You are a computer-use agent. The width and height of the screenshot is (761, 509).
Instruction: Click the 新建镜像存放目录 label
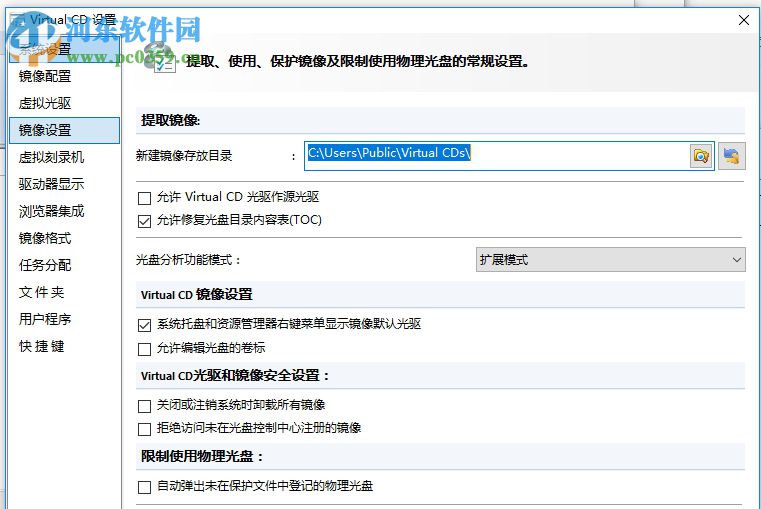coord(184,156)
